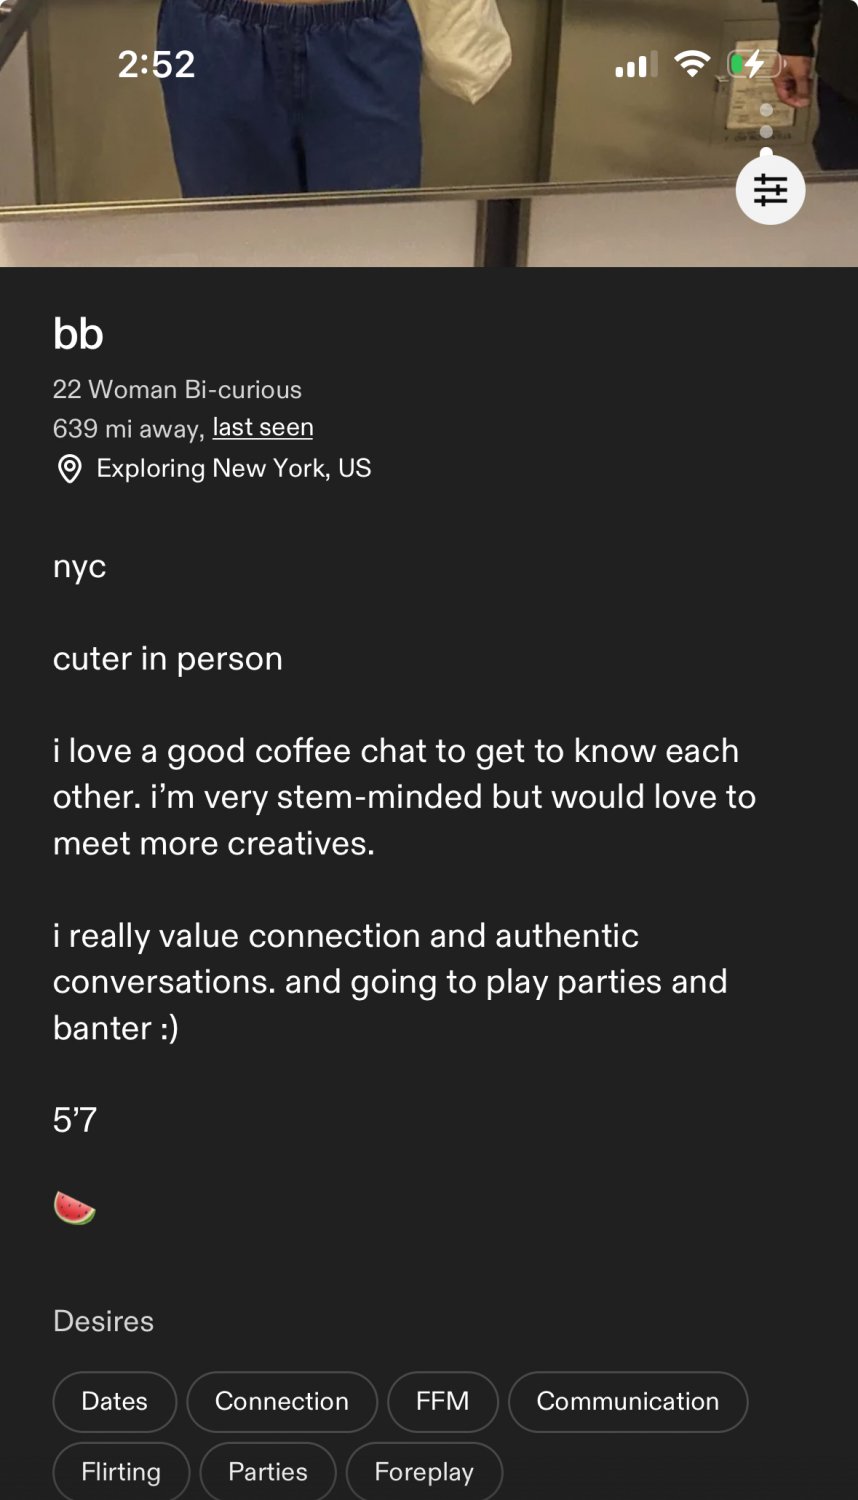Viewport: 858px width, 1500px height.
Task: Tap the watermelon emoji in bio
Action: (x=75, y=1209)
